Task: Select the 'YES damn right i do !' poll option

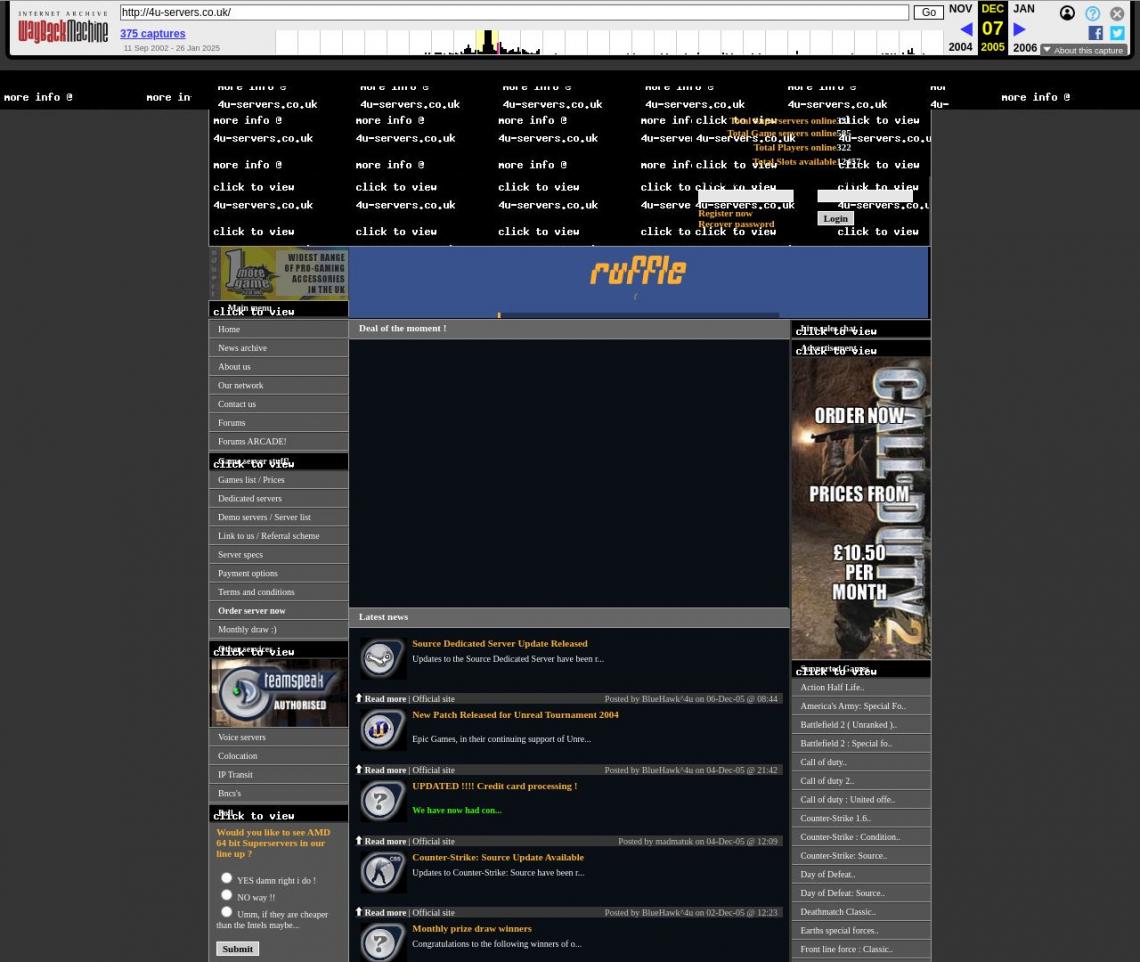Action: click(227, 878)
